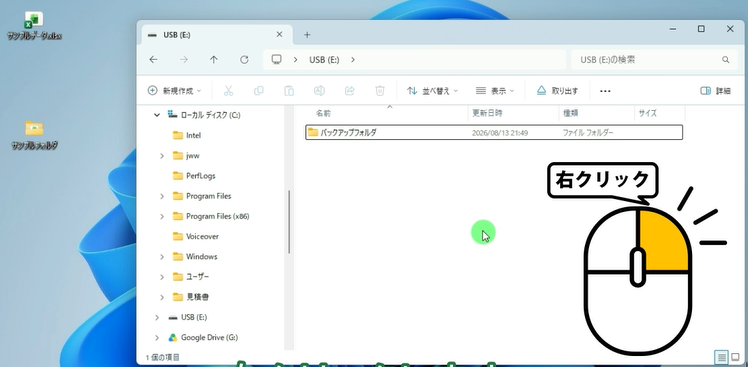Click the Rename icon in toolbar
The image size is (748, 367).
(319, 91)
